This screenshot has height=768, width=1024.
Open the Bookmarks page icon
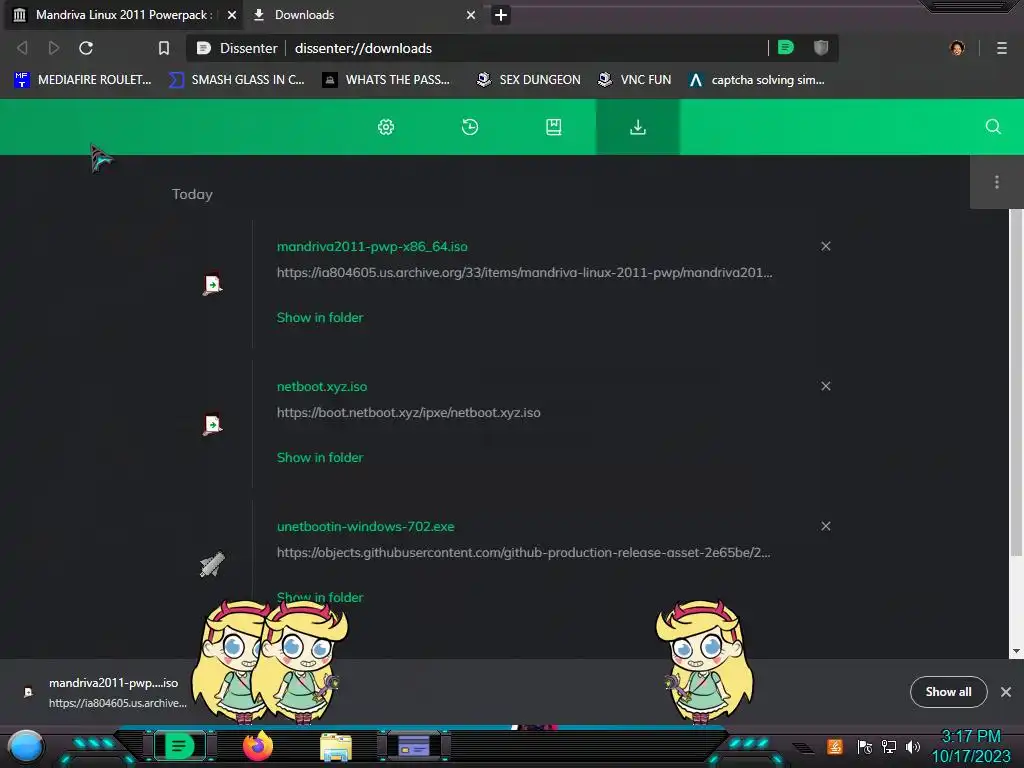click(x=553, y=127)
